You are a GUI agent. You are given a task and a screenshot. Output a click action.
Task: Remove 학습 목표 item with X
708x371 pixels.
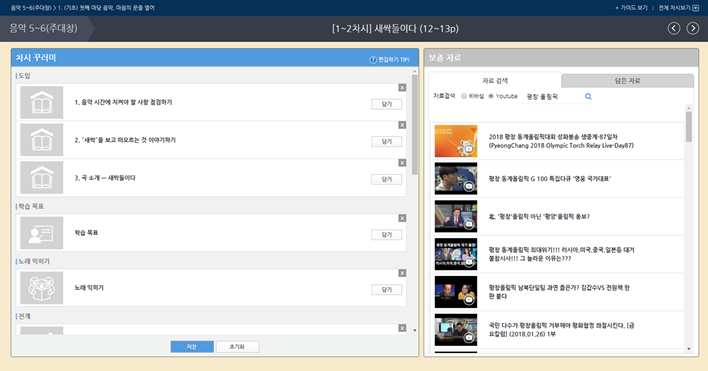[402, 218]
